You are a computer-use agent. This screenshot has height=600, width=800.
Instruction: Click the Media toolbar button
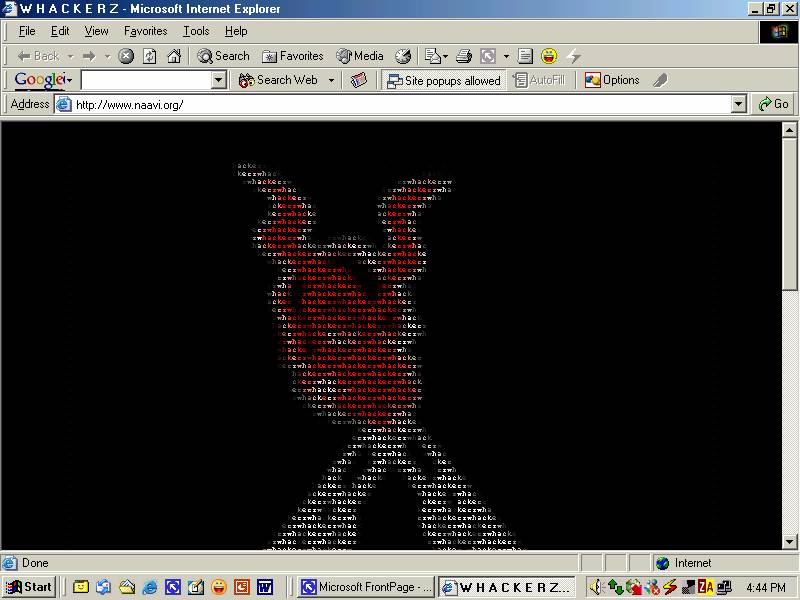point(360,56)
